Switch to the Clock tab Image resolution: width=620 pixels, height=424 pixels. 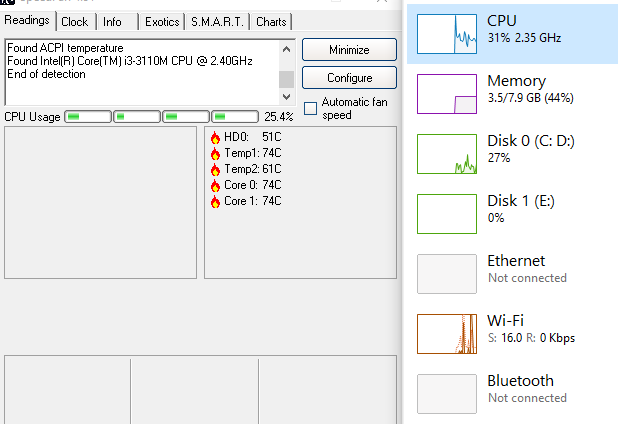coord(75,22)
